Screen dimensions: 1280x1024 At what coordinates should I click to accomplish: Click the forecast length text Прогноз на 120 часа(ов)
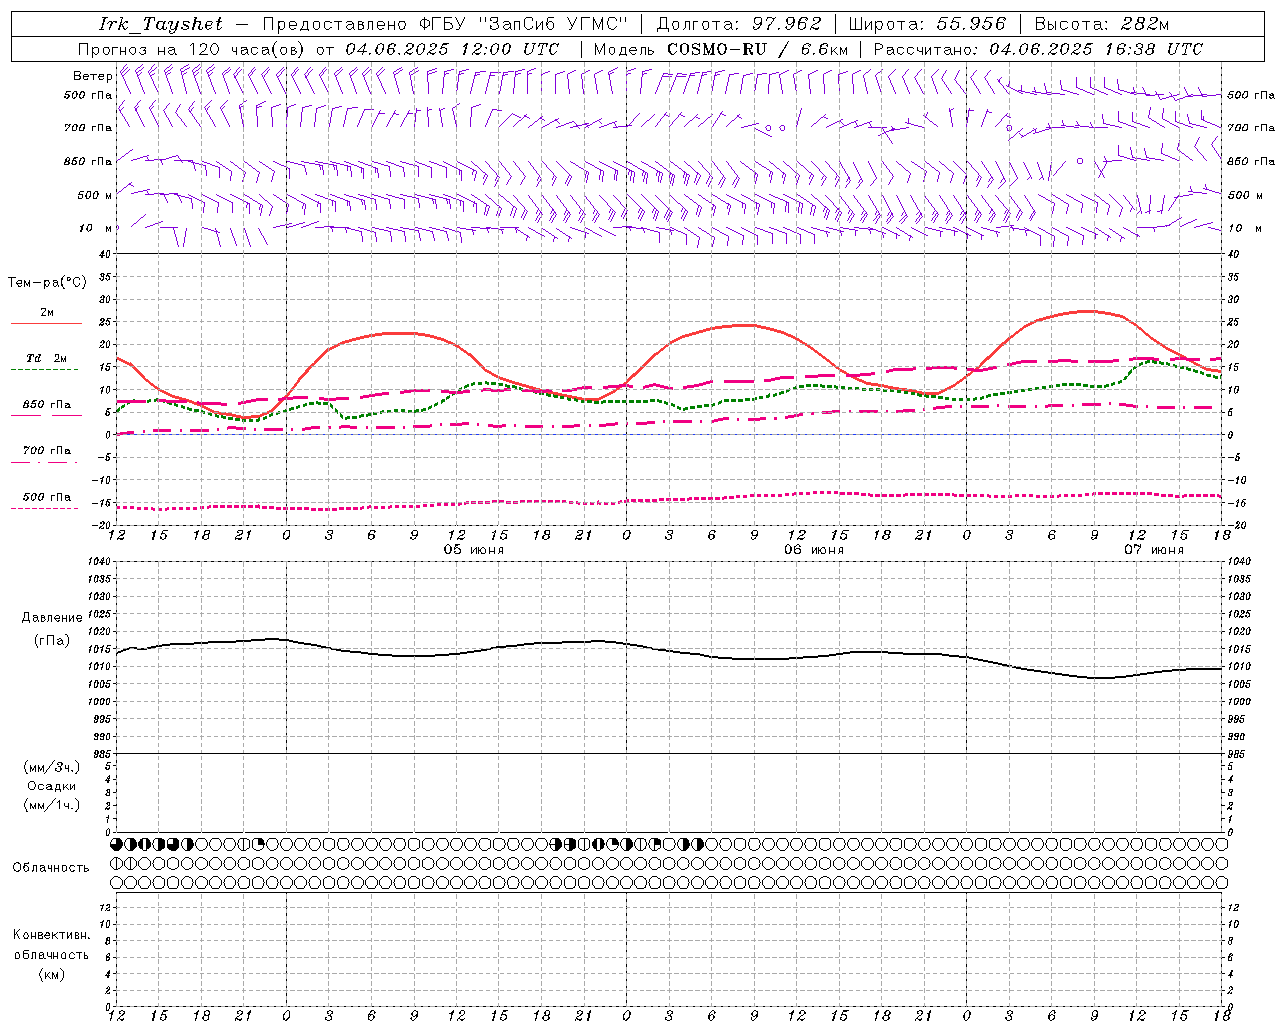(x=192, y=49)
